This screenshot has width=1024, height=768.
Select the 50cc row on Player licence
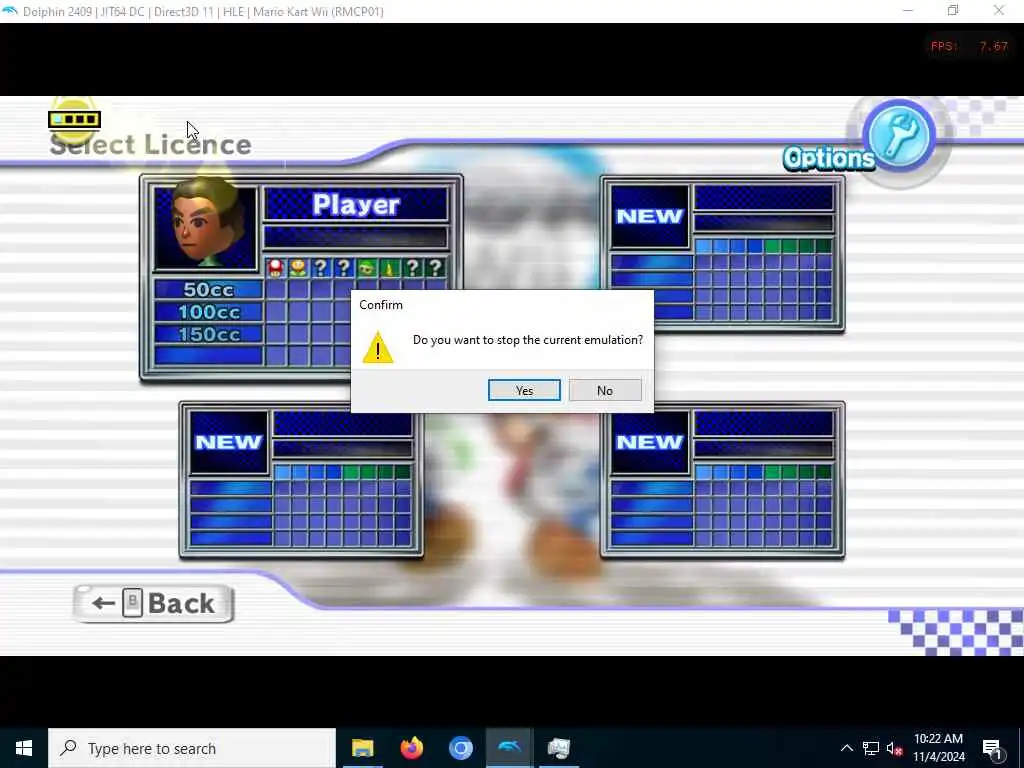point(208,289)
